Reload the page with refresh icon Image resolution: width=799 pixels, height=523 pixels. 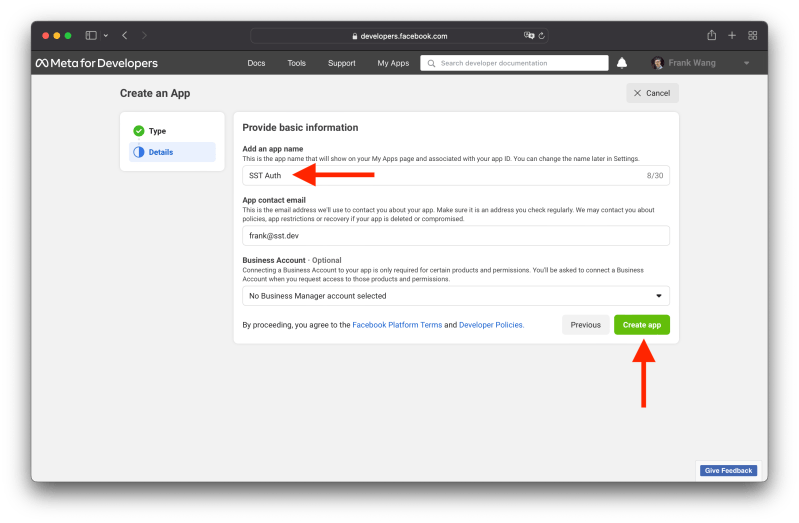[542, 36]
